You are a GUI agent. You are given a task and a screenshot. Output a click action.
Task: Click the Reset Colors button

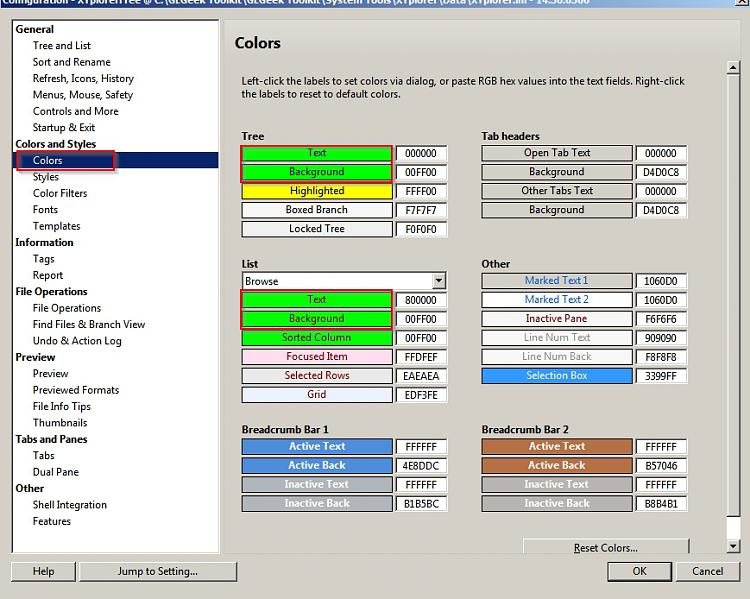click(606, 547)
